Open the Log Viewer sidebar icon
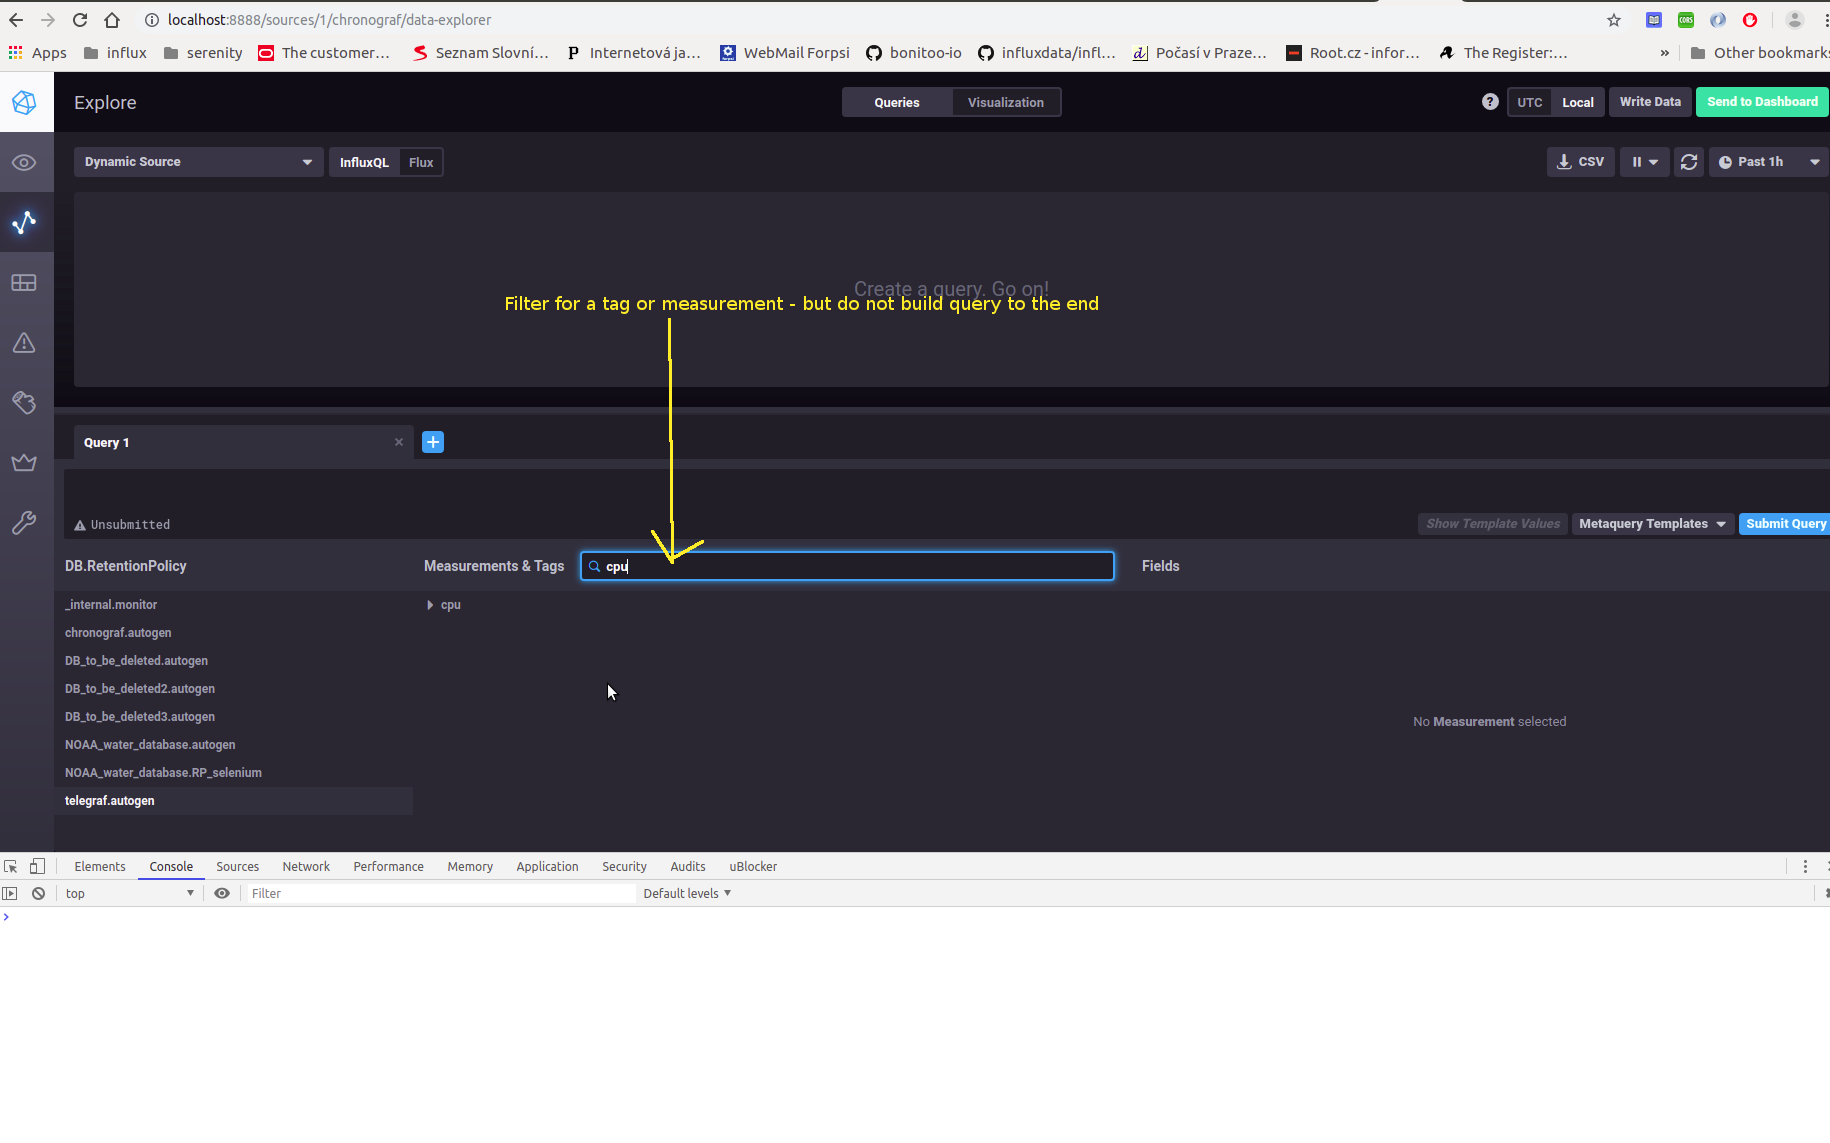The width and height of the screenshot is (1830, 1143). coord(25,402)
